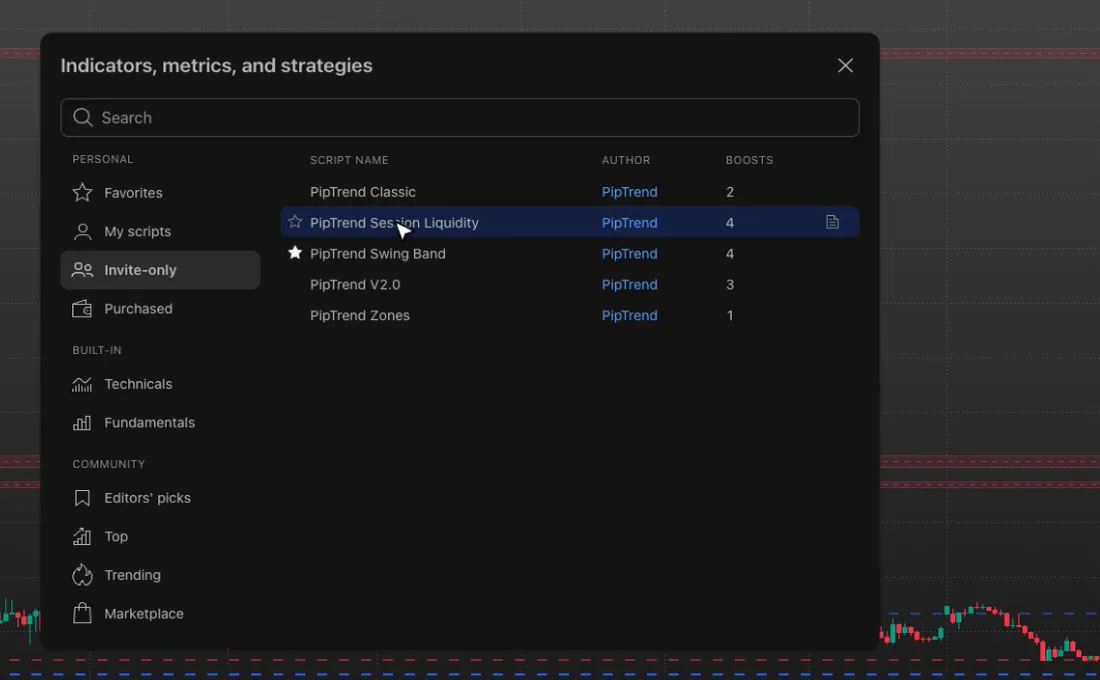Screen dimensions: 1100x680
Task: Unfavorite PipTrend Swing Band star
Action: (x=295, y=253)
